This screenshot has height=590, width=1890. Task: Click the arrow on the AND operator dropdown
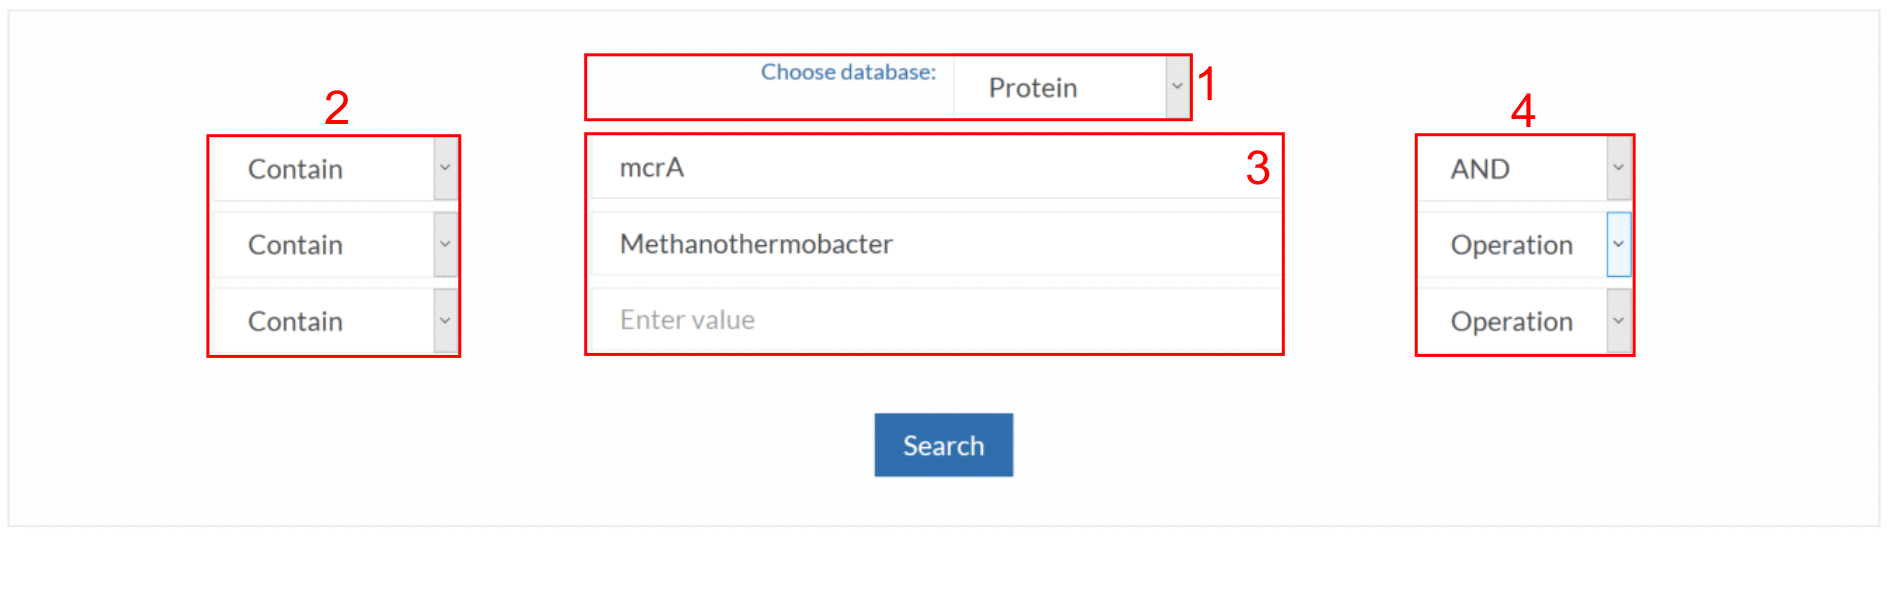click(x=1618, y=168)
